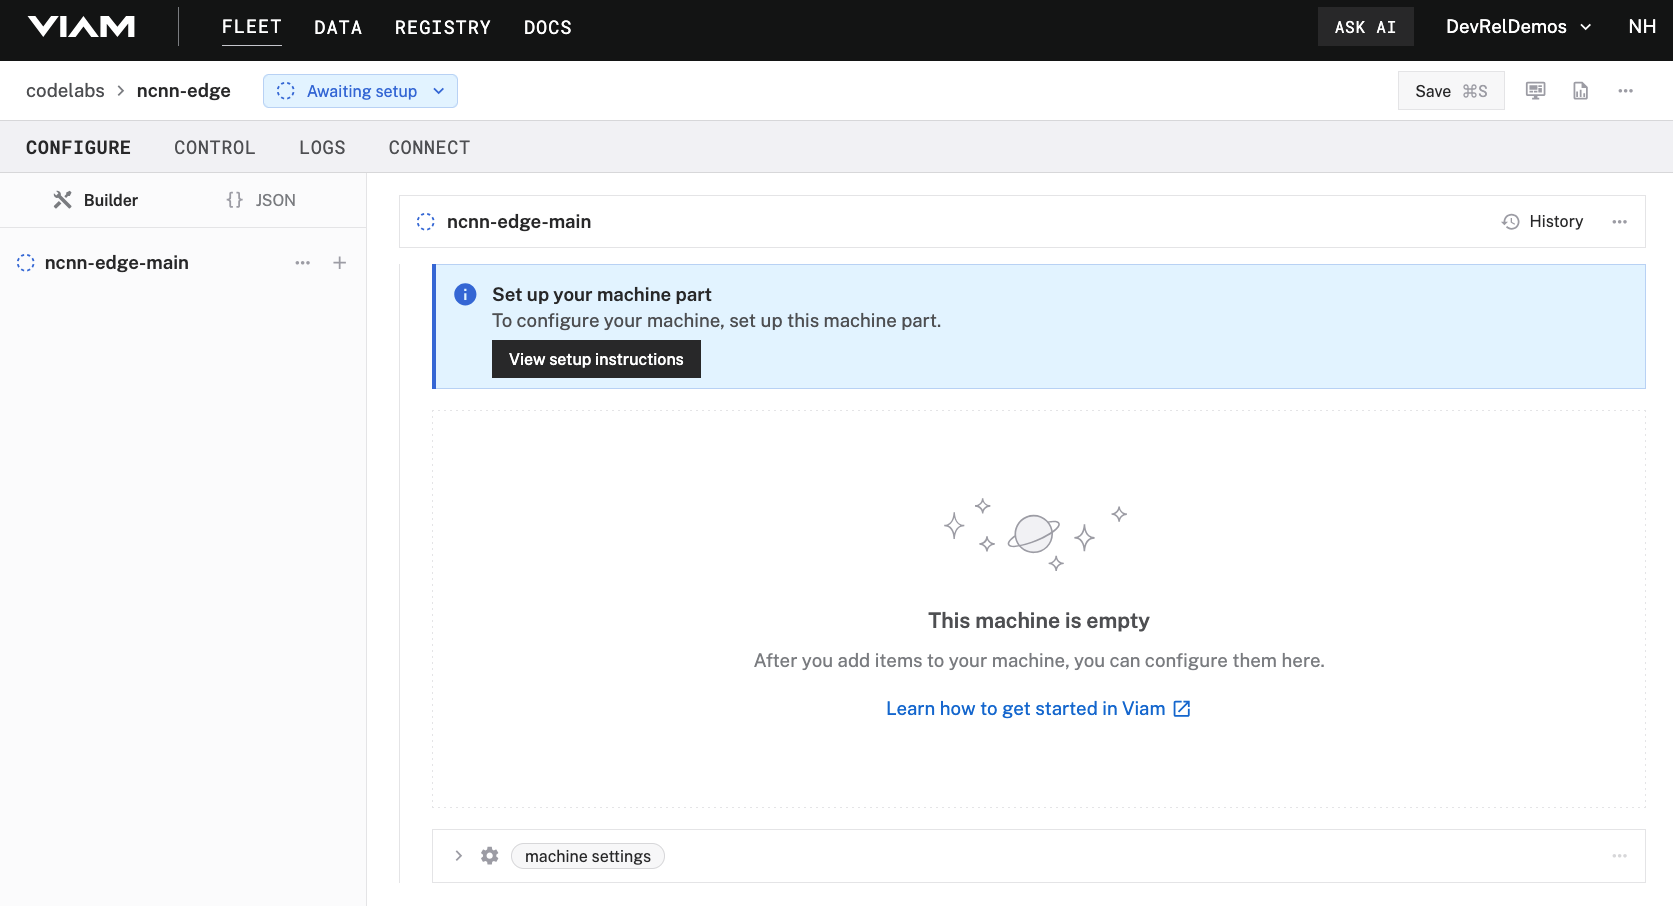Add a component with the sidebar plus icon
Image resolution: width=1673 pixels, height=906 pixels.
coord(340,263)
